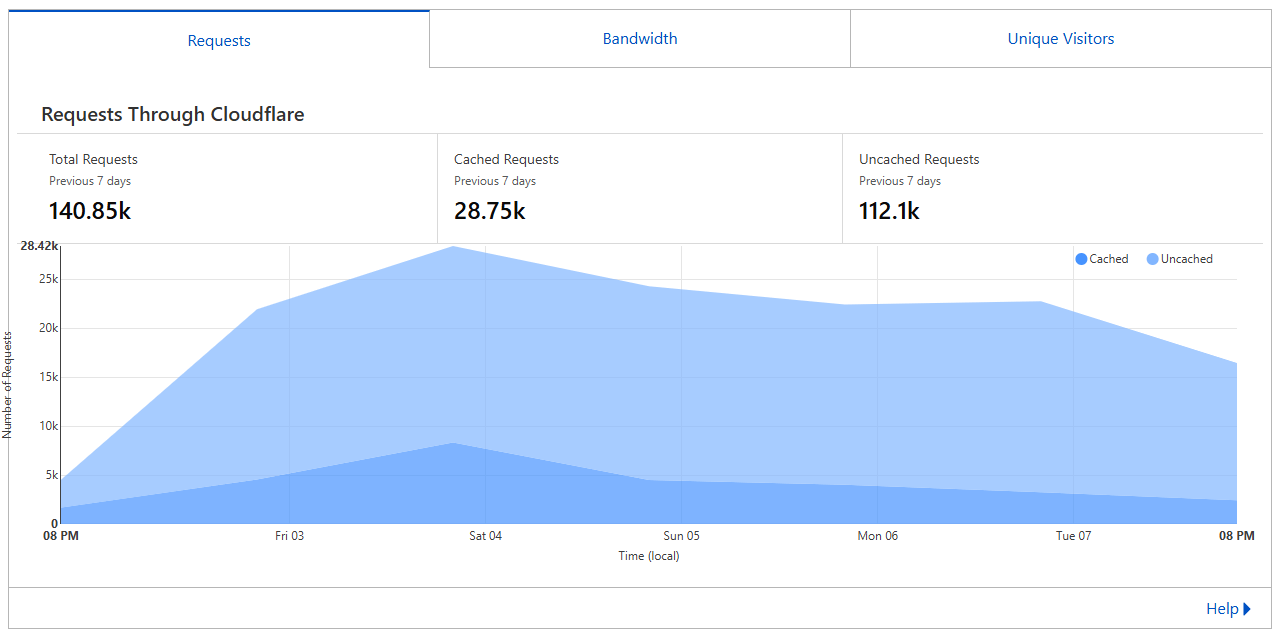Click the chart peak at Sat 04

pyautogui.click(x=455, y=247)
